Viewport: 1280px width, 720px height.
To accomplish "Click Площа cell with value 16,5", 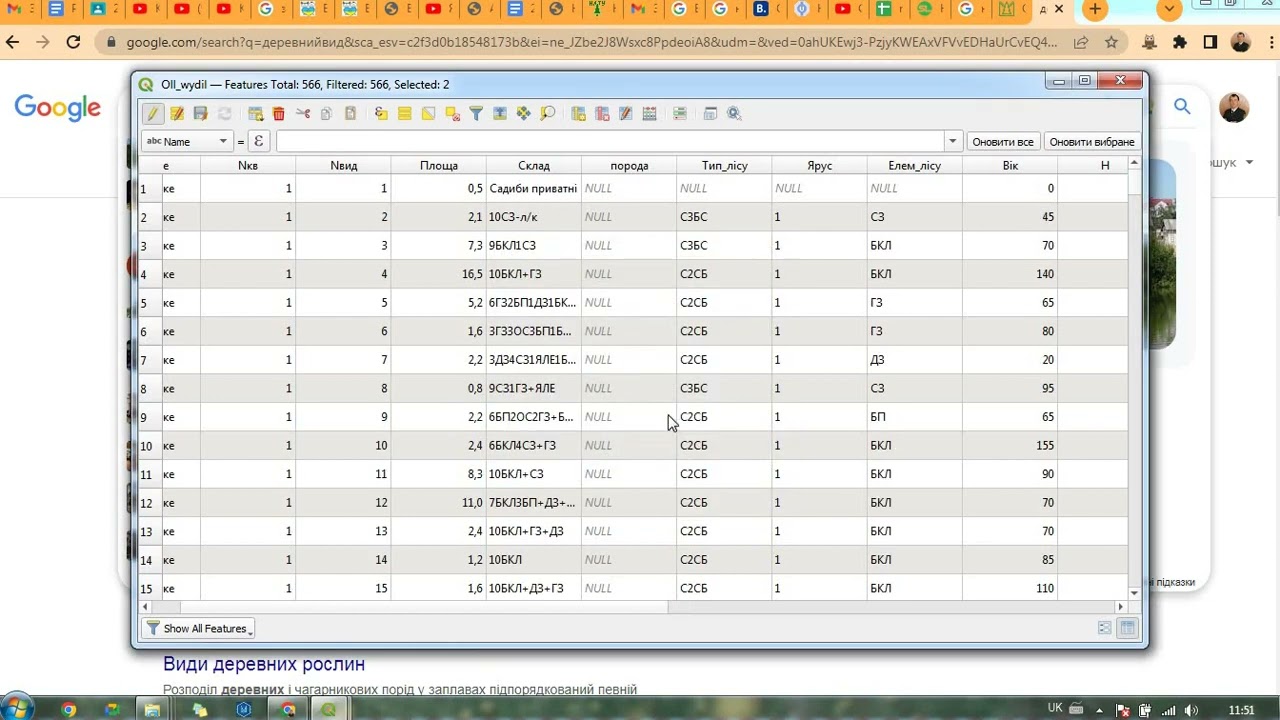I will click(x=438, y=274).
